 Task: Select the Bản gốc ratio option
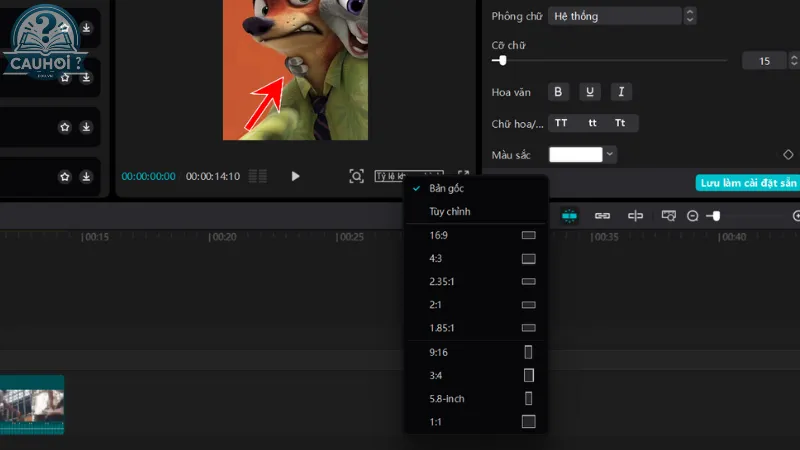(476, 188)
